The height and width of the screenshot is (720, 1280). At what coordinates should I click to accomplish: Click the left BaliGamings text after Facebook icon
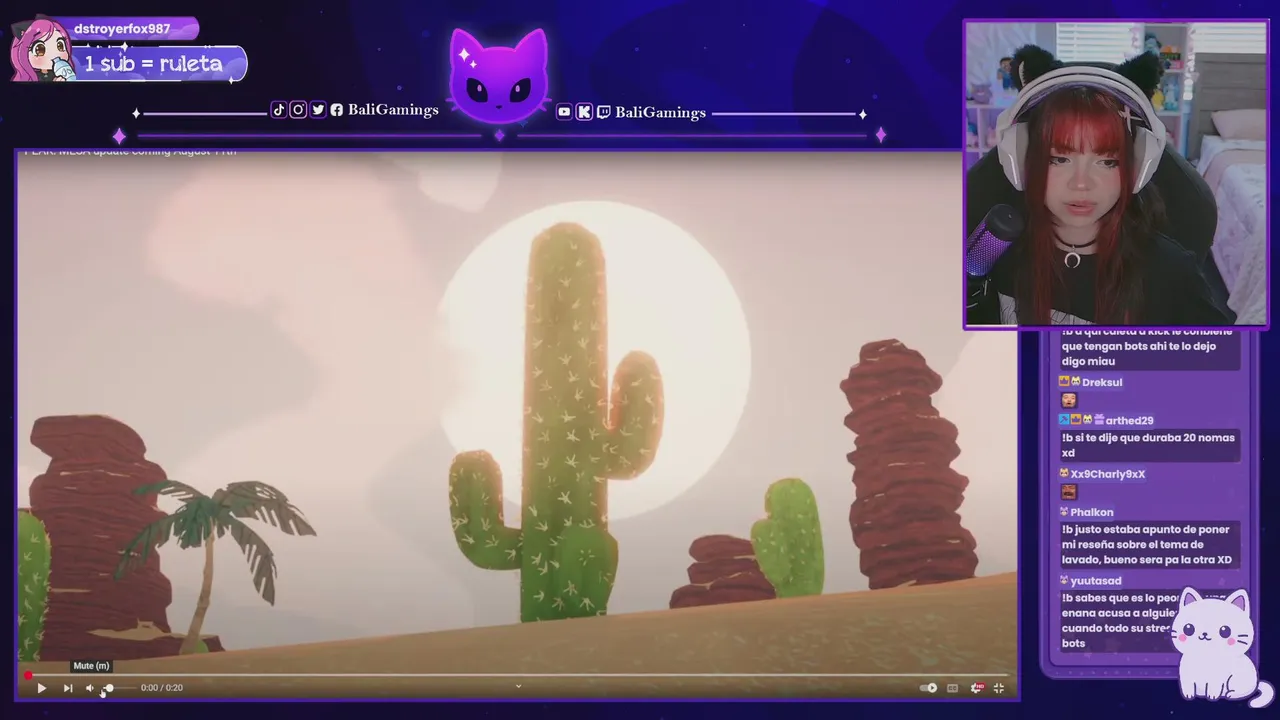[x=393, y=110]
